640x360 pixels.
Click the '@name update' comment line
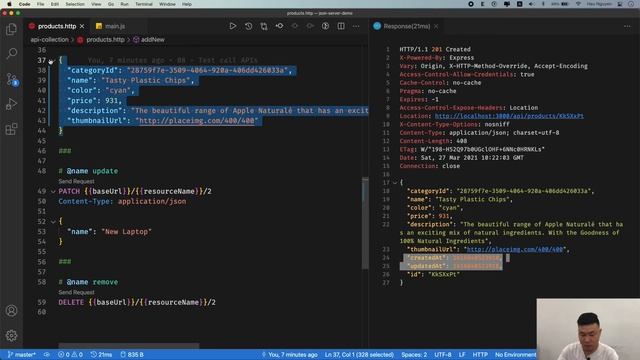(x=88, y=171)
